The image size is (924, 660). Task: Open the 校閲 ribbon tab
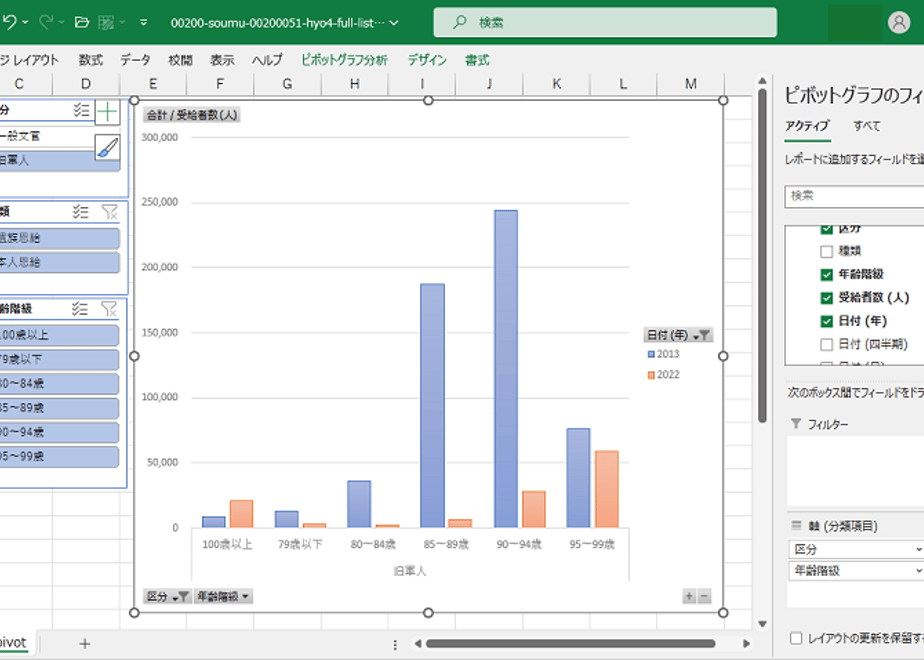click(x=180, y=60)
